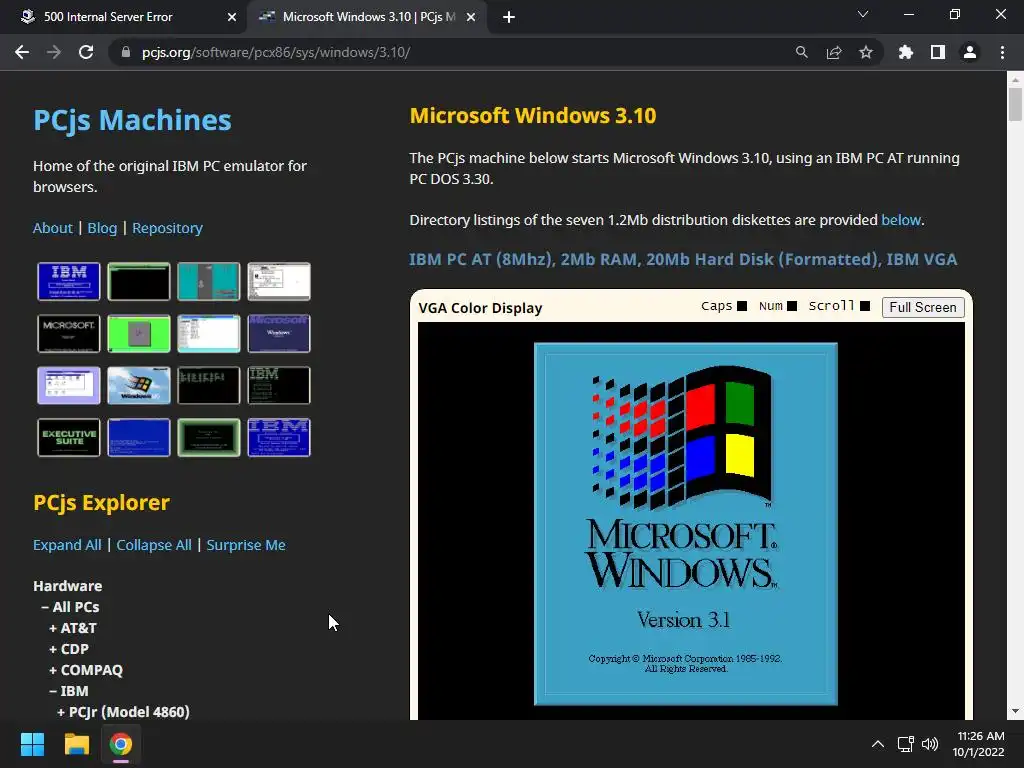Image resolution: width=1024 pixels, height=768 pixels.
Task: Share this page via share icon
Action: coord(834,52)
